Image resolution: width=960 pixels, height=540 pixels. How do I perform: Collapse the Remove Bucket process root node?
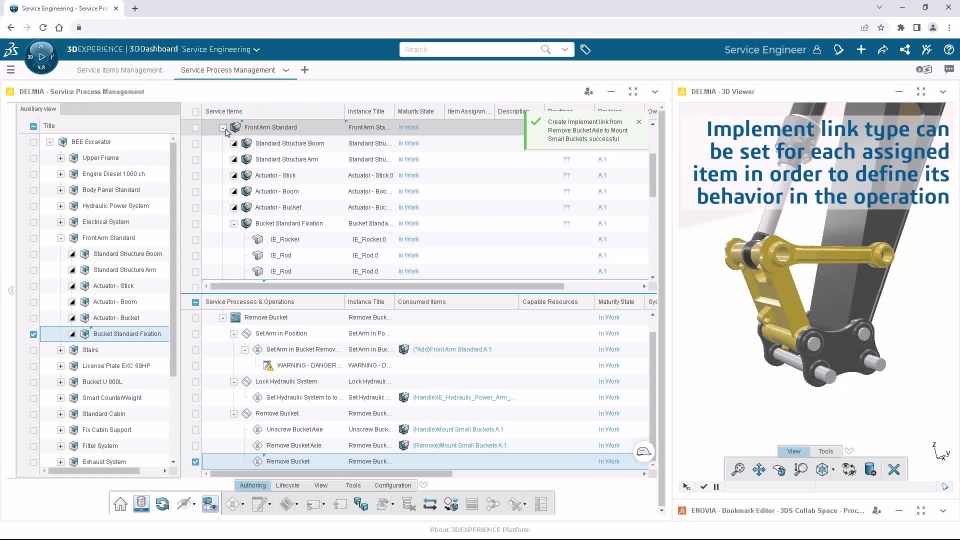[223, 318]
